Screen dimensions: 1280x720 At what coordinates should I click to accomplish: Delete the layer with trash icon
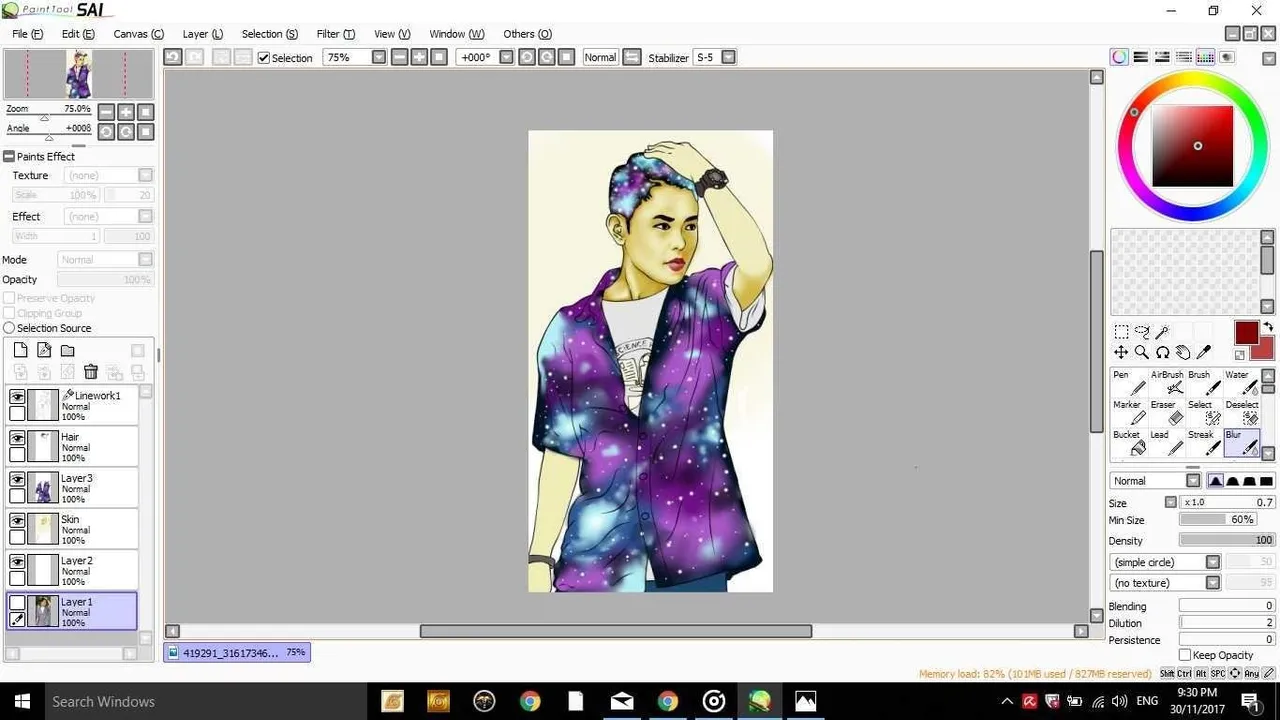pyautogui.click(x=91, y=372)
